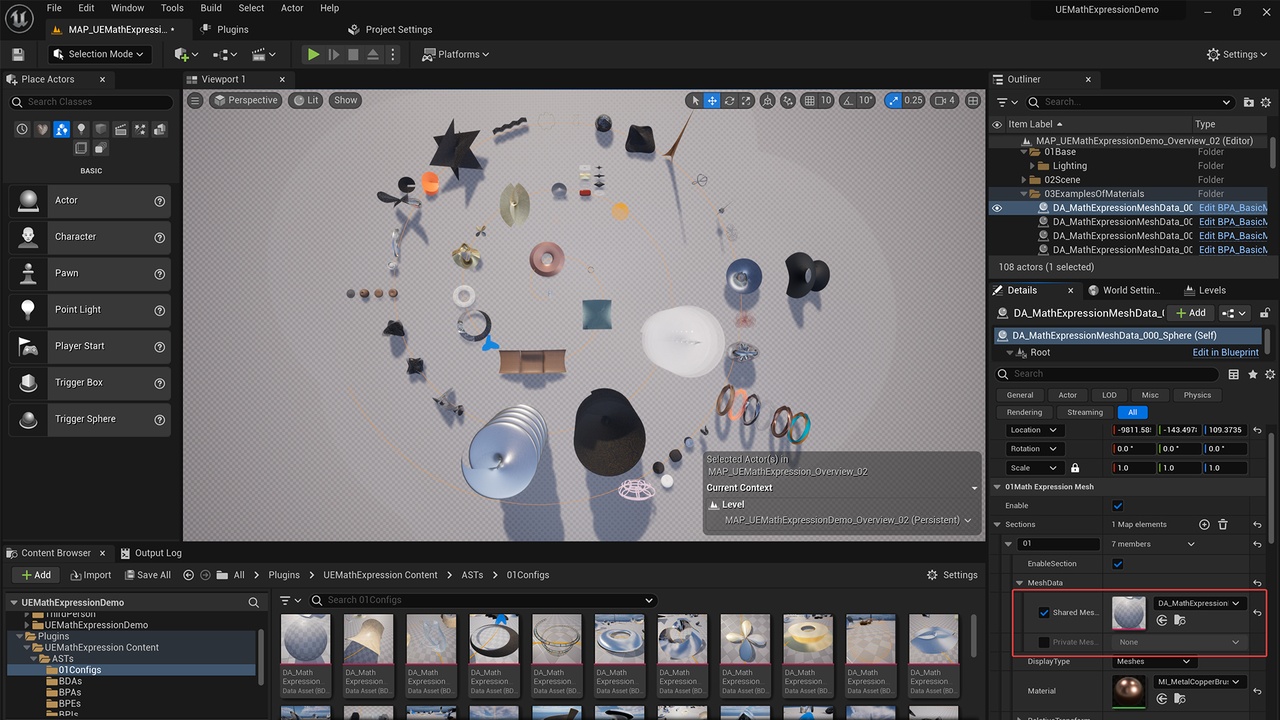Filter Details by Rendering category
The image size is (1280, 720).
click(x=1024, y=412)
